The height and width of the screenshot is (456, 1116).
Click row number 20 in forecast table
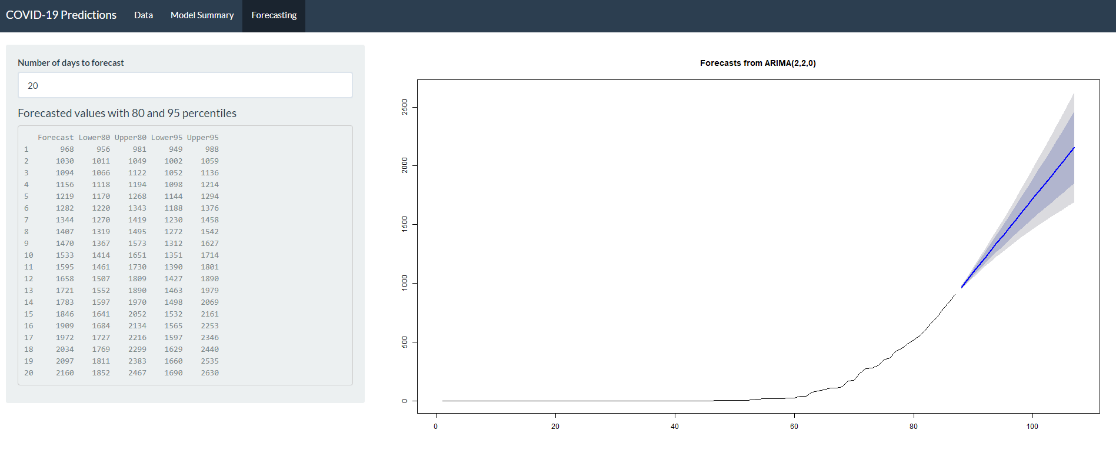28,373
